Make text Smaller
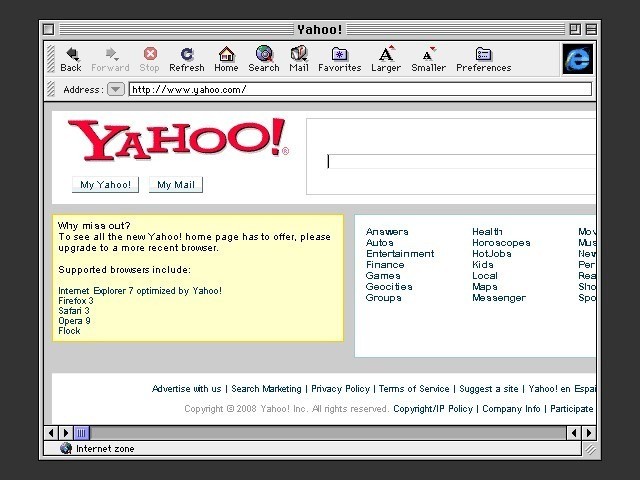The height and width of the screenshot is (480, 640). [x=429, y=60]
